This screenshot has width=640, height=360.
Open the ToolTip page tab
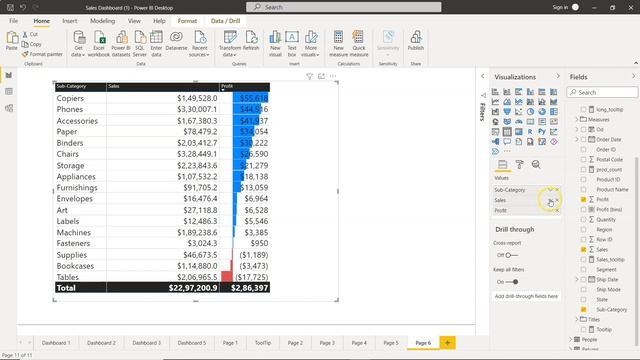(263, 343)
